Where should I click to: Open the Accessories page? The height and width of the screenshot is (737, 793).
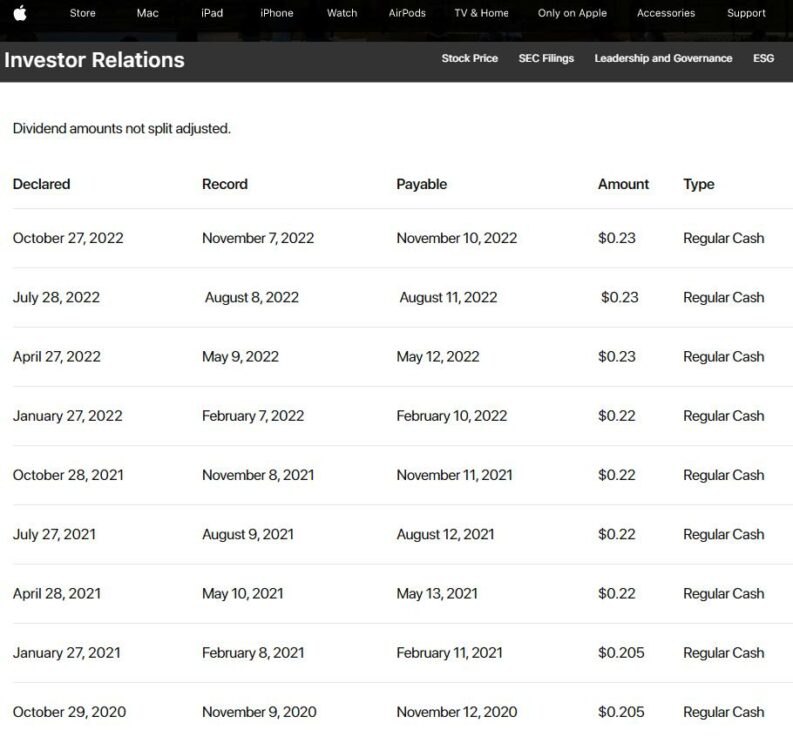click(x=665, y=13)
